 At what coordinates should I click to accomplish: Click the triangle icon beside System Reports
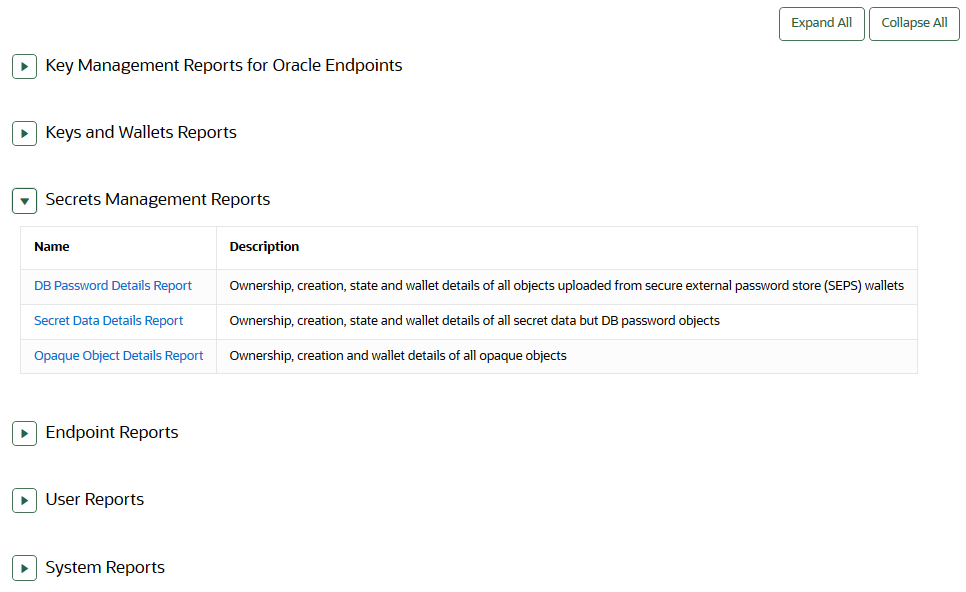[24, 568]
